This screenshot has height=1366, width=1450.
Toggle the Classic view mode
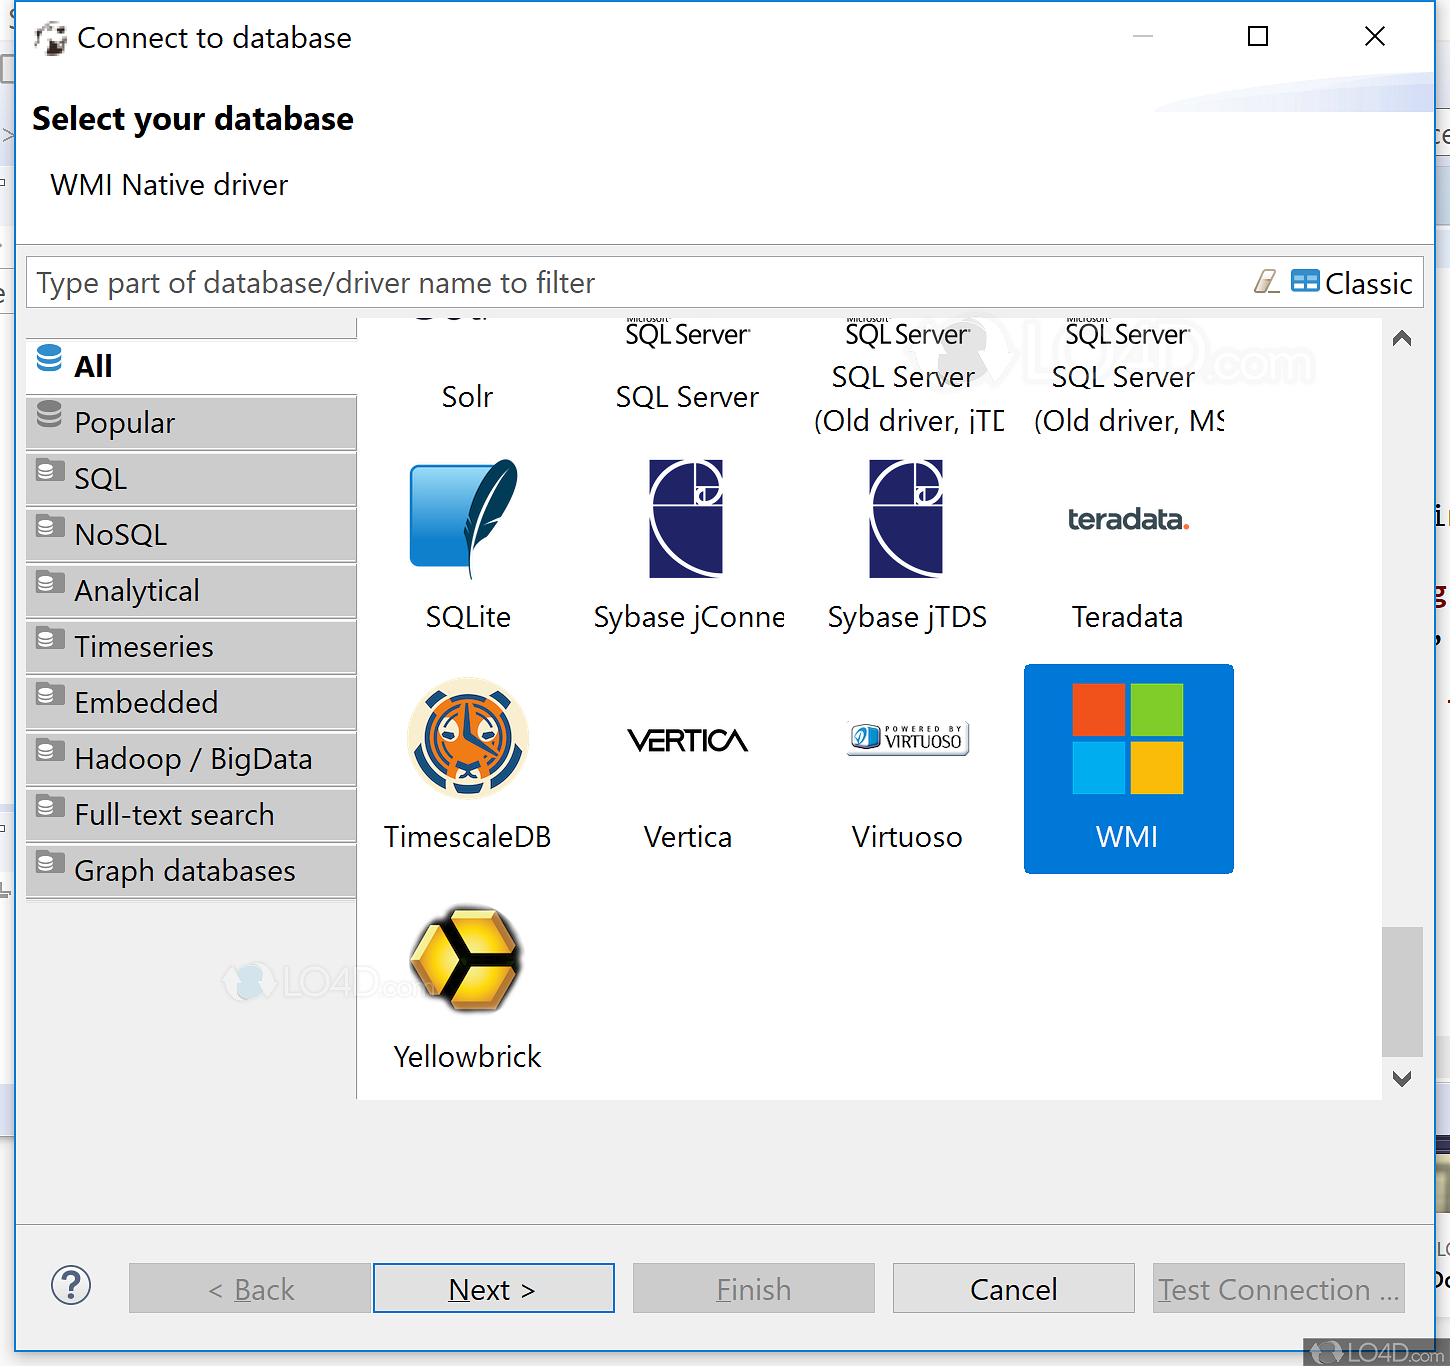[x=1351, y=283]
